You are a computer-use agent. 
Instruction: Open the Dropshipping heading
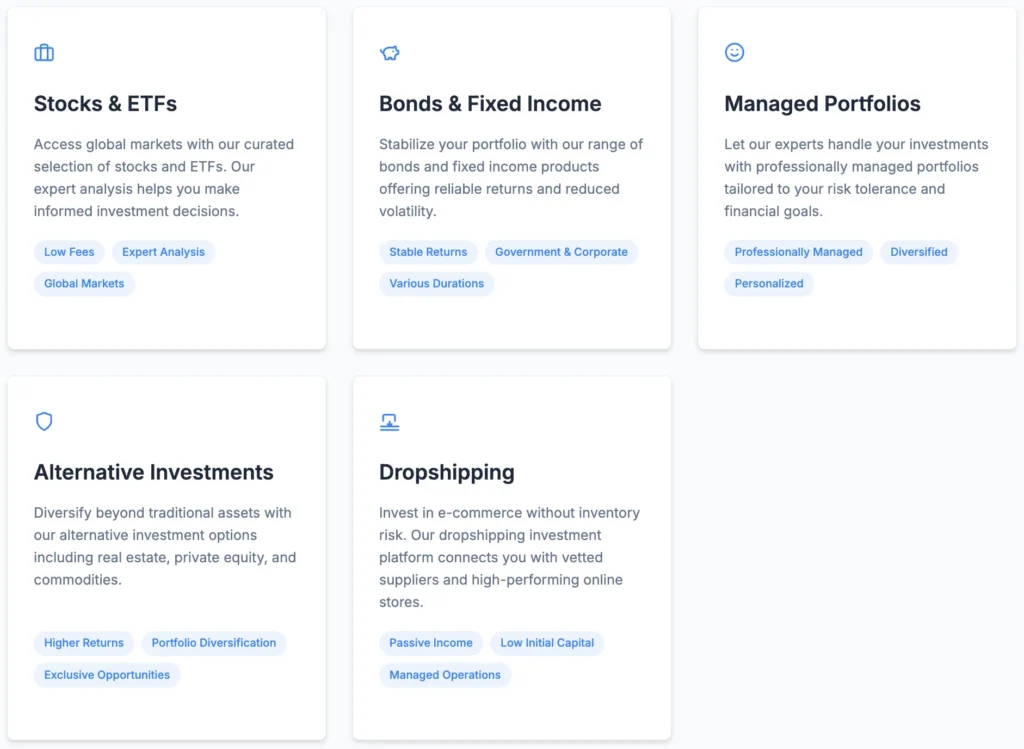pyautogui.click(x=446, y=472)
